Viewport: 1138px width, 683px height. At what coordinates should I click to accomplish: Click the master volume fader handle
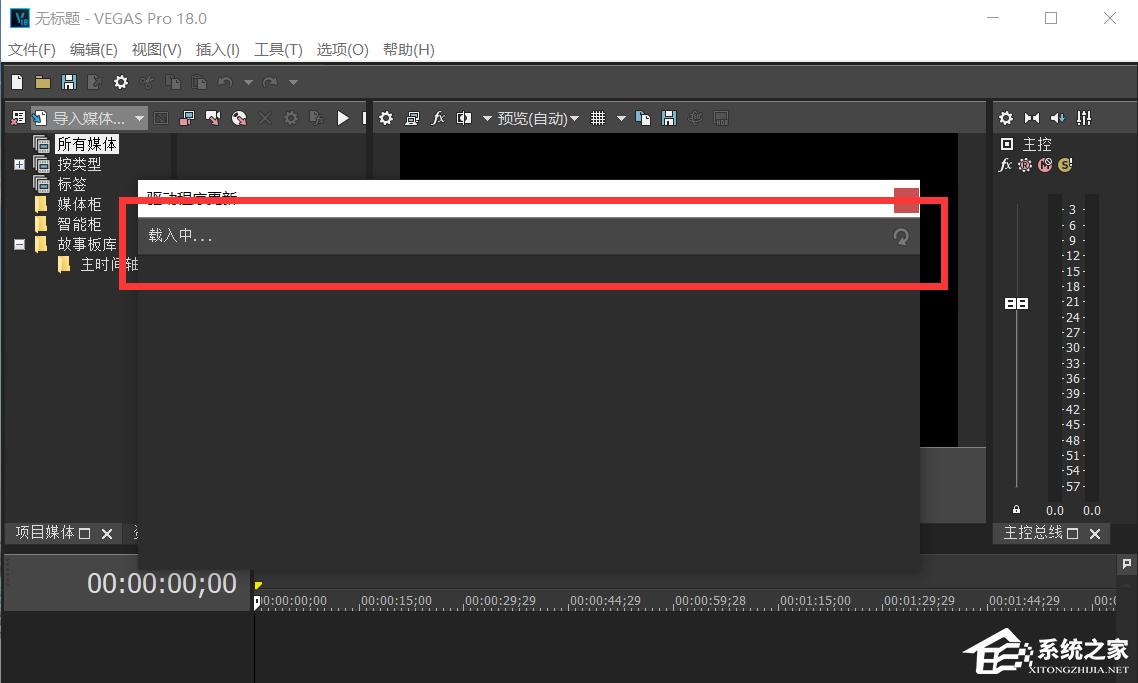(1016, 303)
